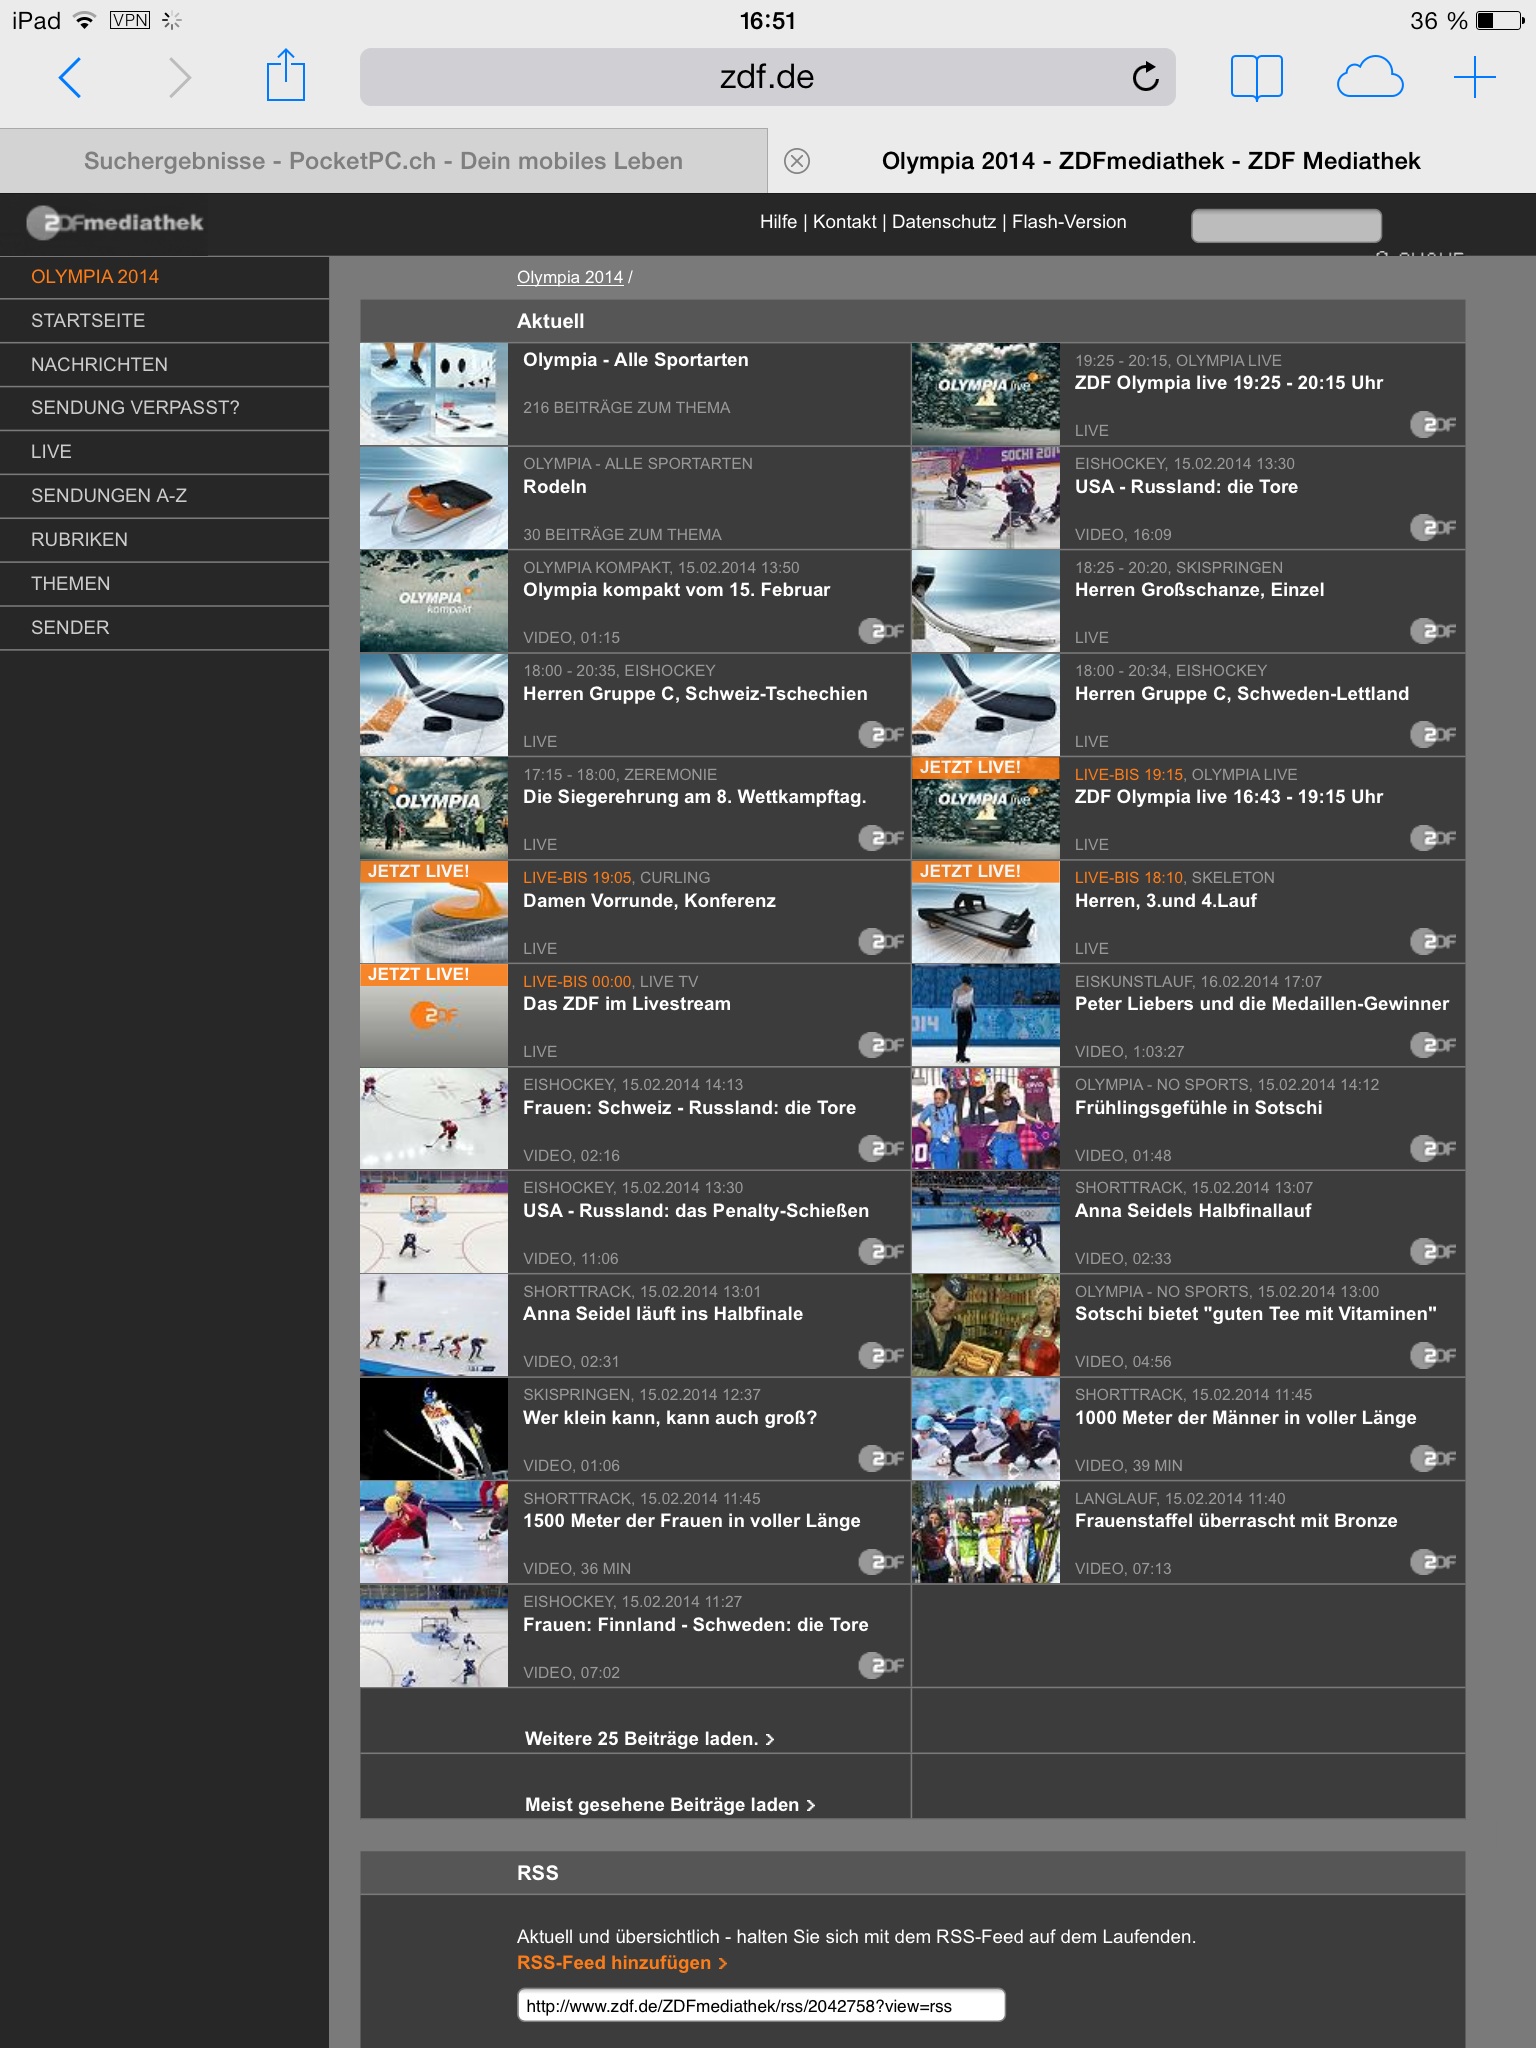Load Meist gesehene Beiträge
1536x2048 pixels.
click(670, 1805)
